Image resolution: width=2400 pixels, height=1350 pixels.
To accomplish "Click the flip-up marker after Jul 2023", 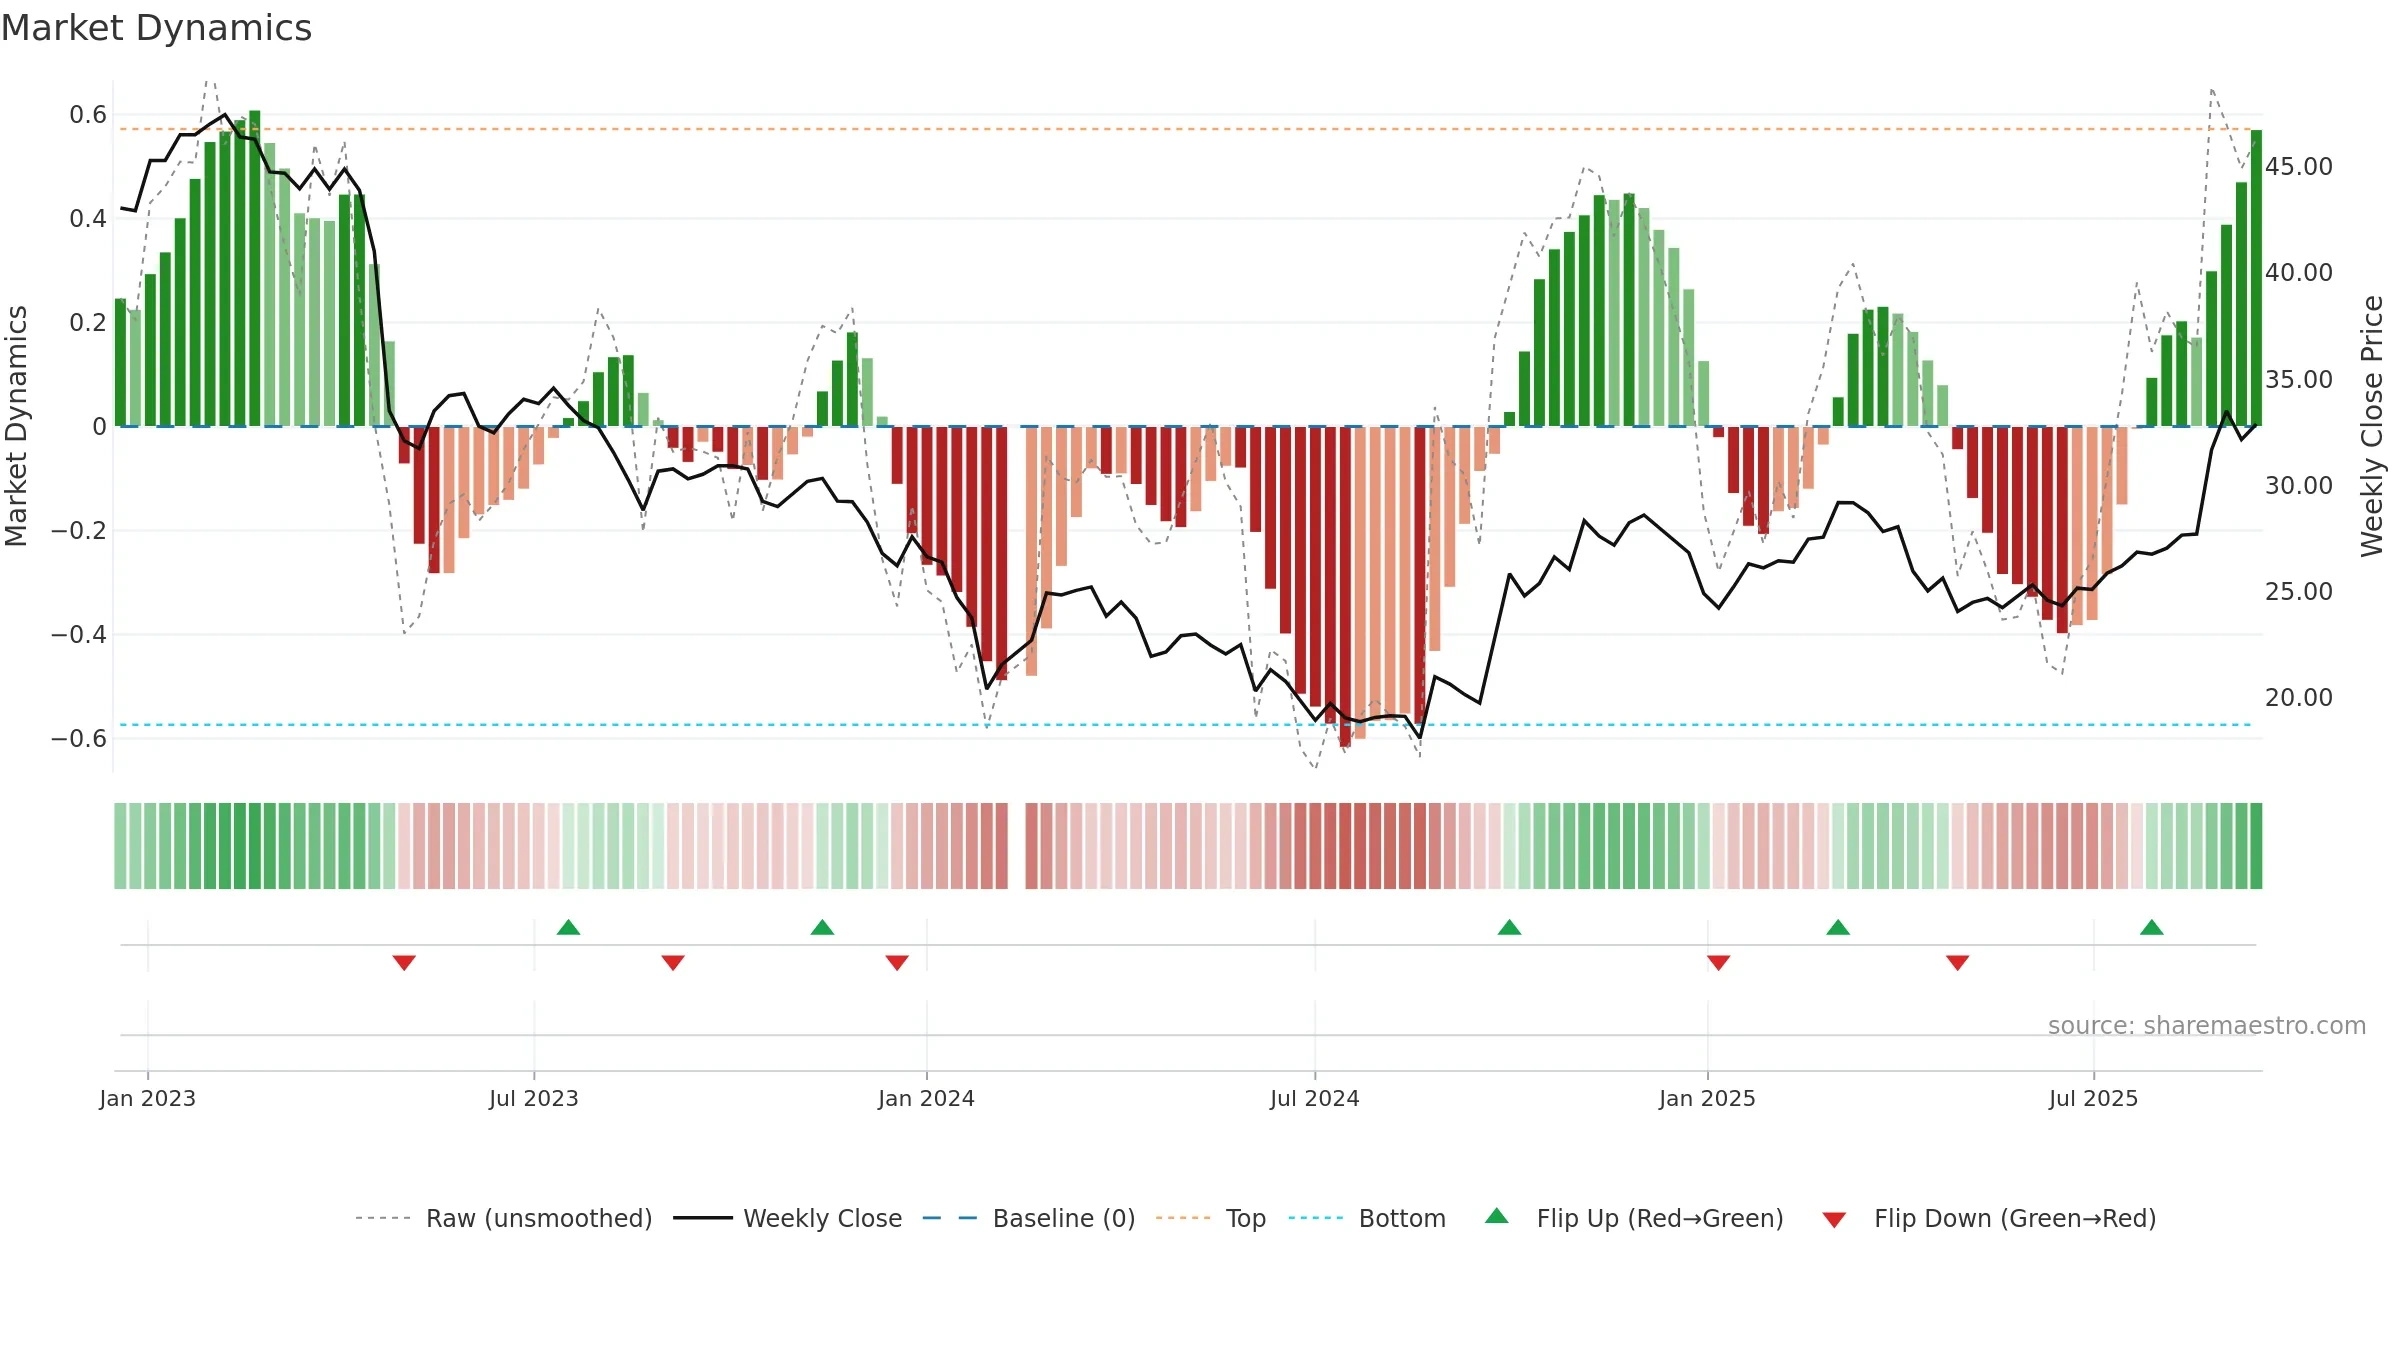I will click(568, 927).
